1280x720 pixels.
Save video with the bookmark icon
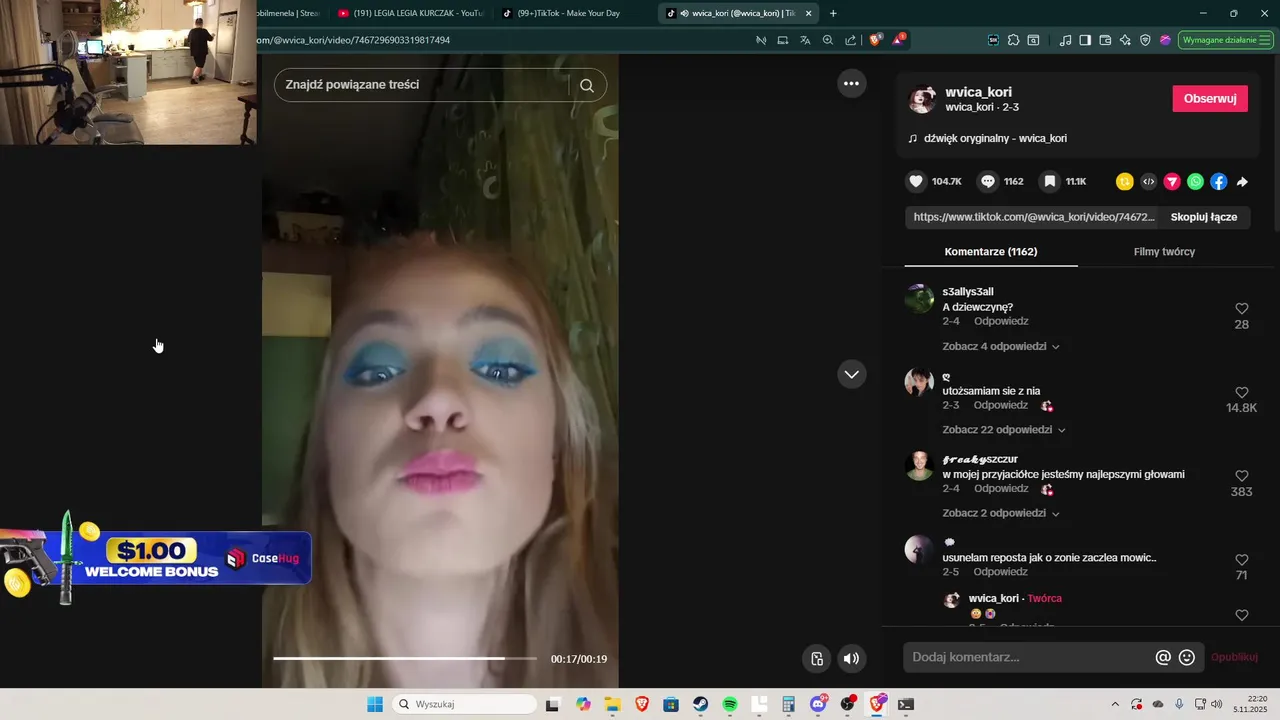[1049, 181]
